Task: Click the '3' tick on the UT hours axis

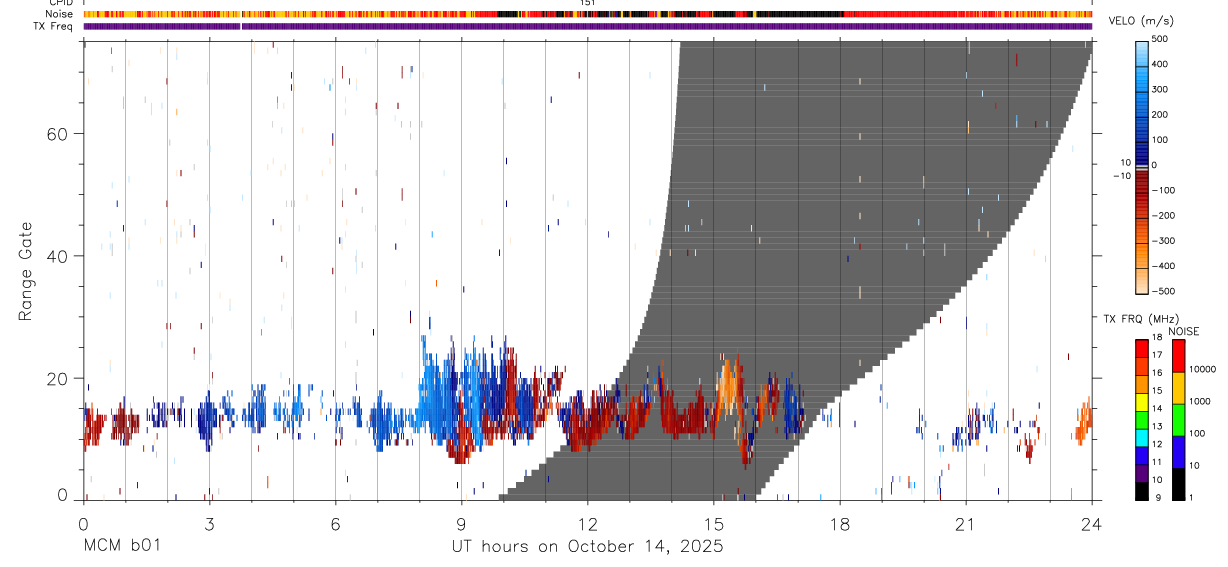Action: point(209,523)
